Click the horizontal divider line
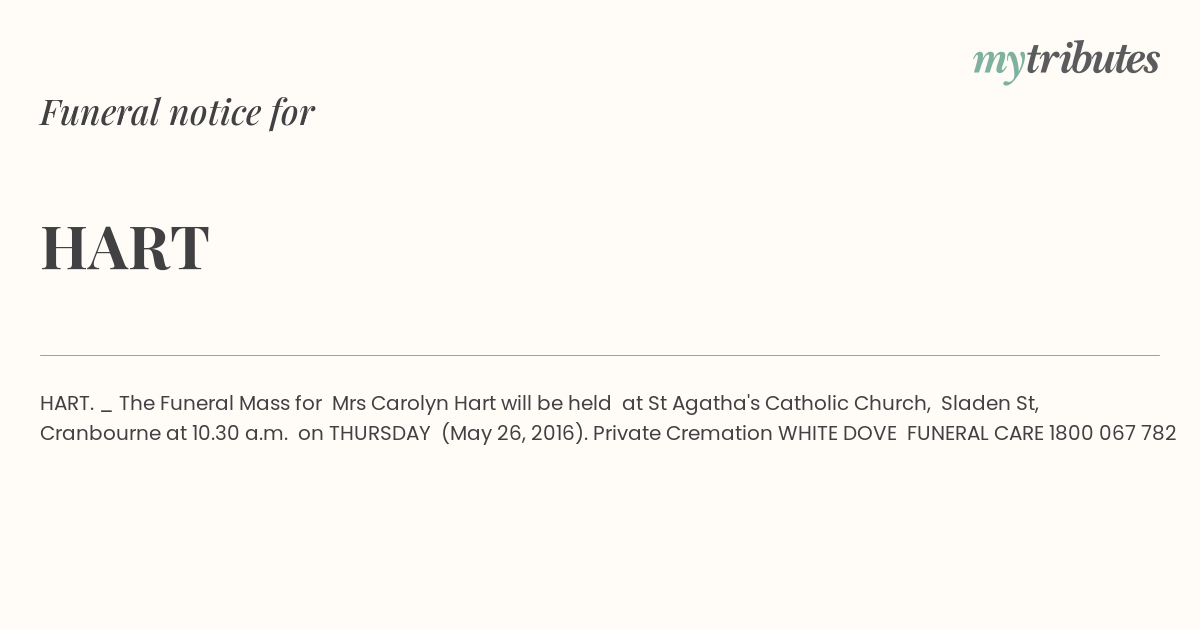Image resolution: width=1200 pixels, height=630 pixels. [600, 355]
